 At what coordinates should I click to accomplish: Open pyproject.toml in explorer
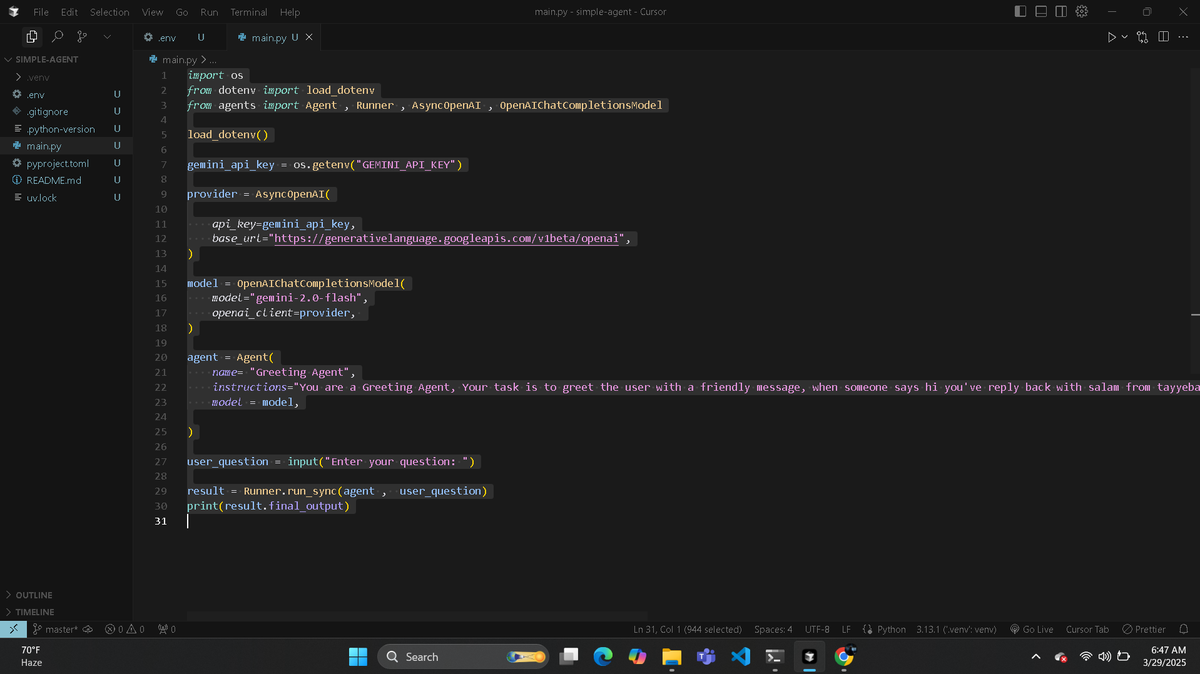tap(66, 163)
